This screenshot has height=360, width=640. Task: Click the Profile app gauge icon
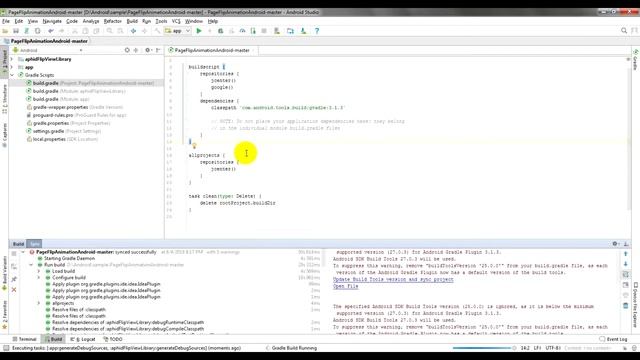coord(242,31)
